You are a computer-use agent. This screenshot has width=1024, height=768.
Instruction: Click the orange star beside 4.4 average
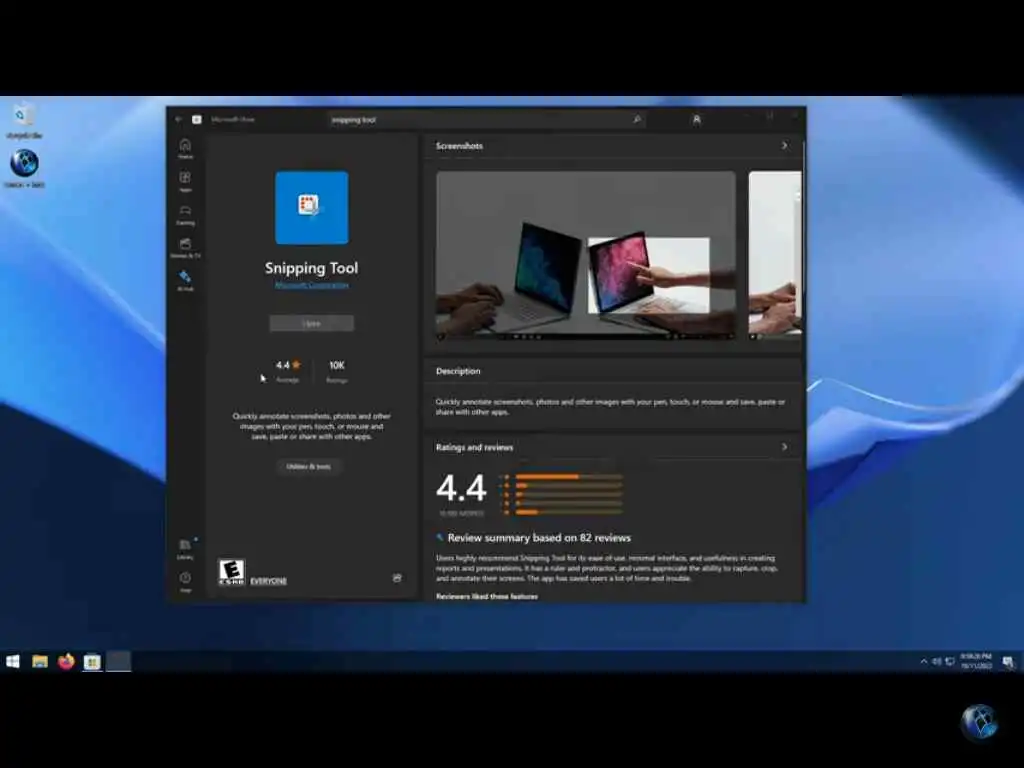point(296,364)
